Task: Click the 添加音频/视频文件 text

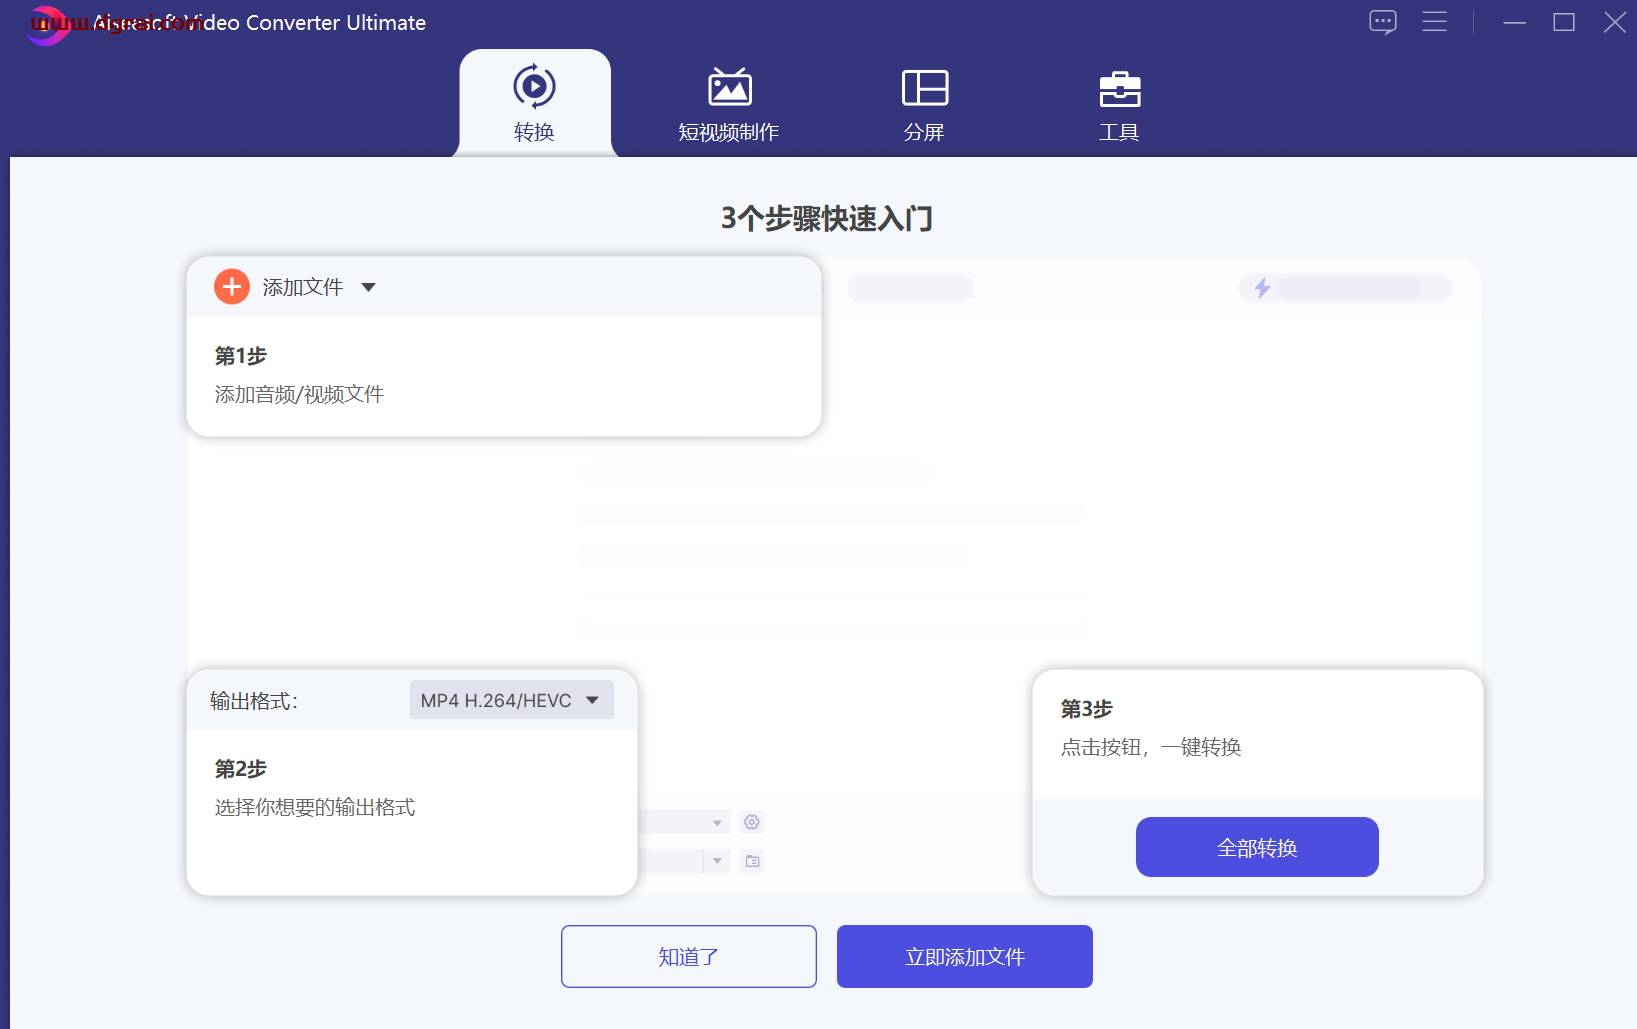Action: pyautogui.click(x=299, y=394)
